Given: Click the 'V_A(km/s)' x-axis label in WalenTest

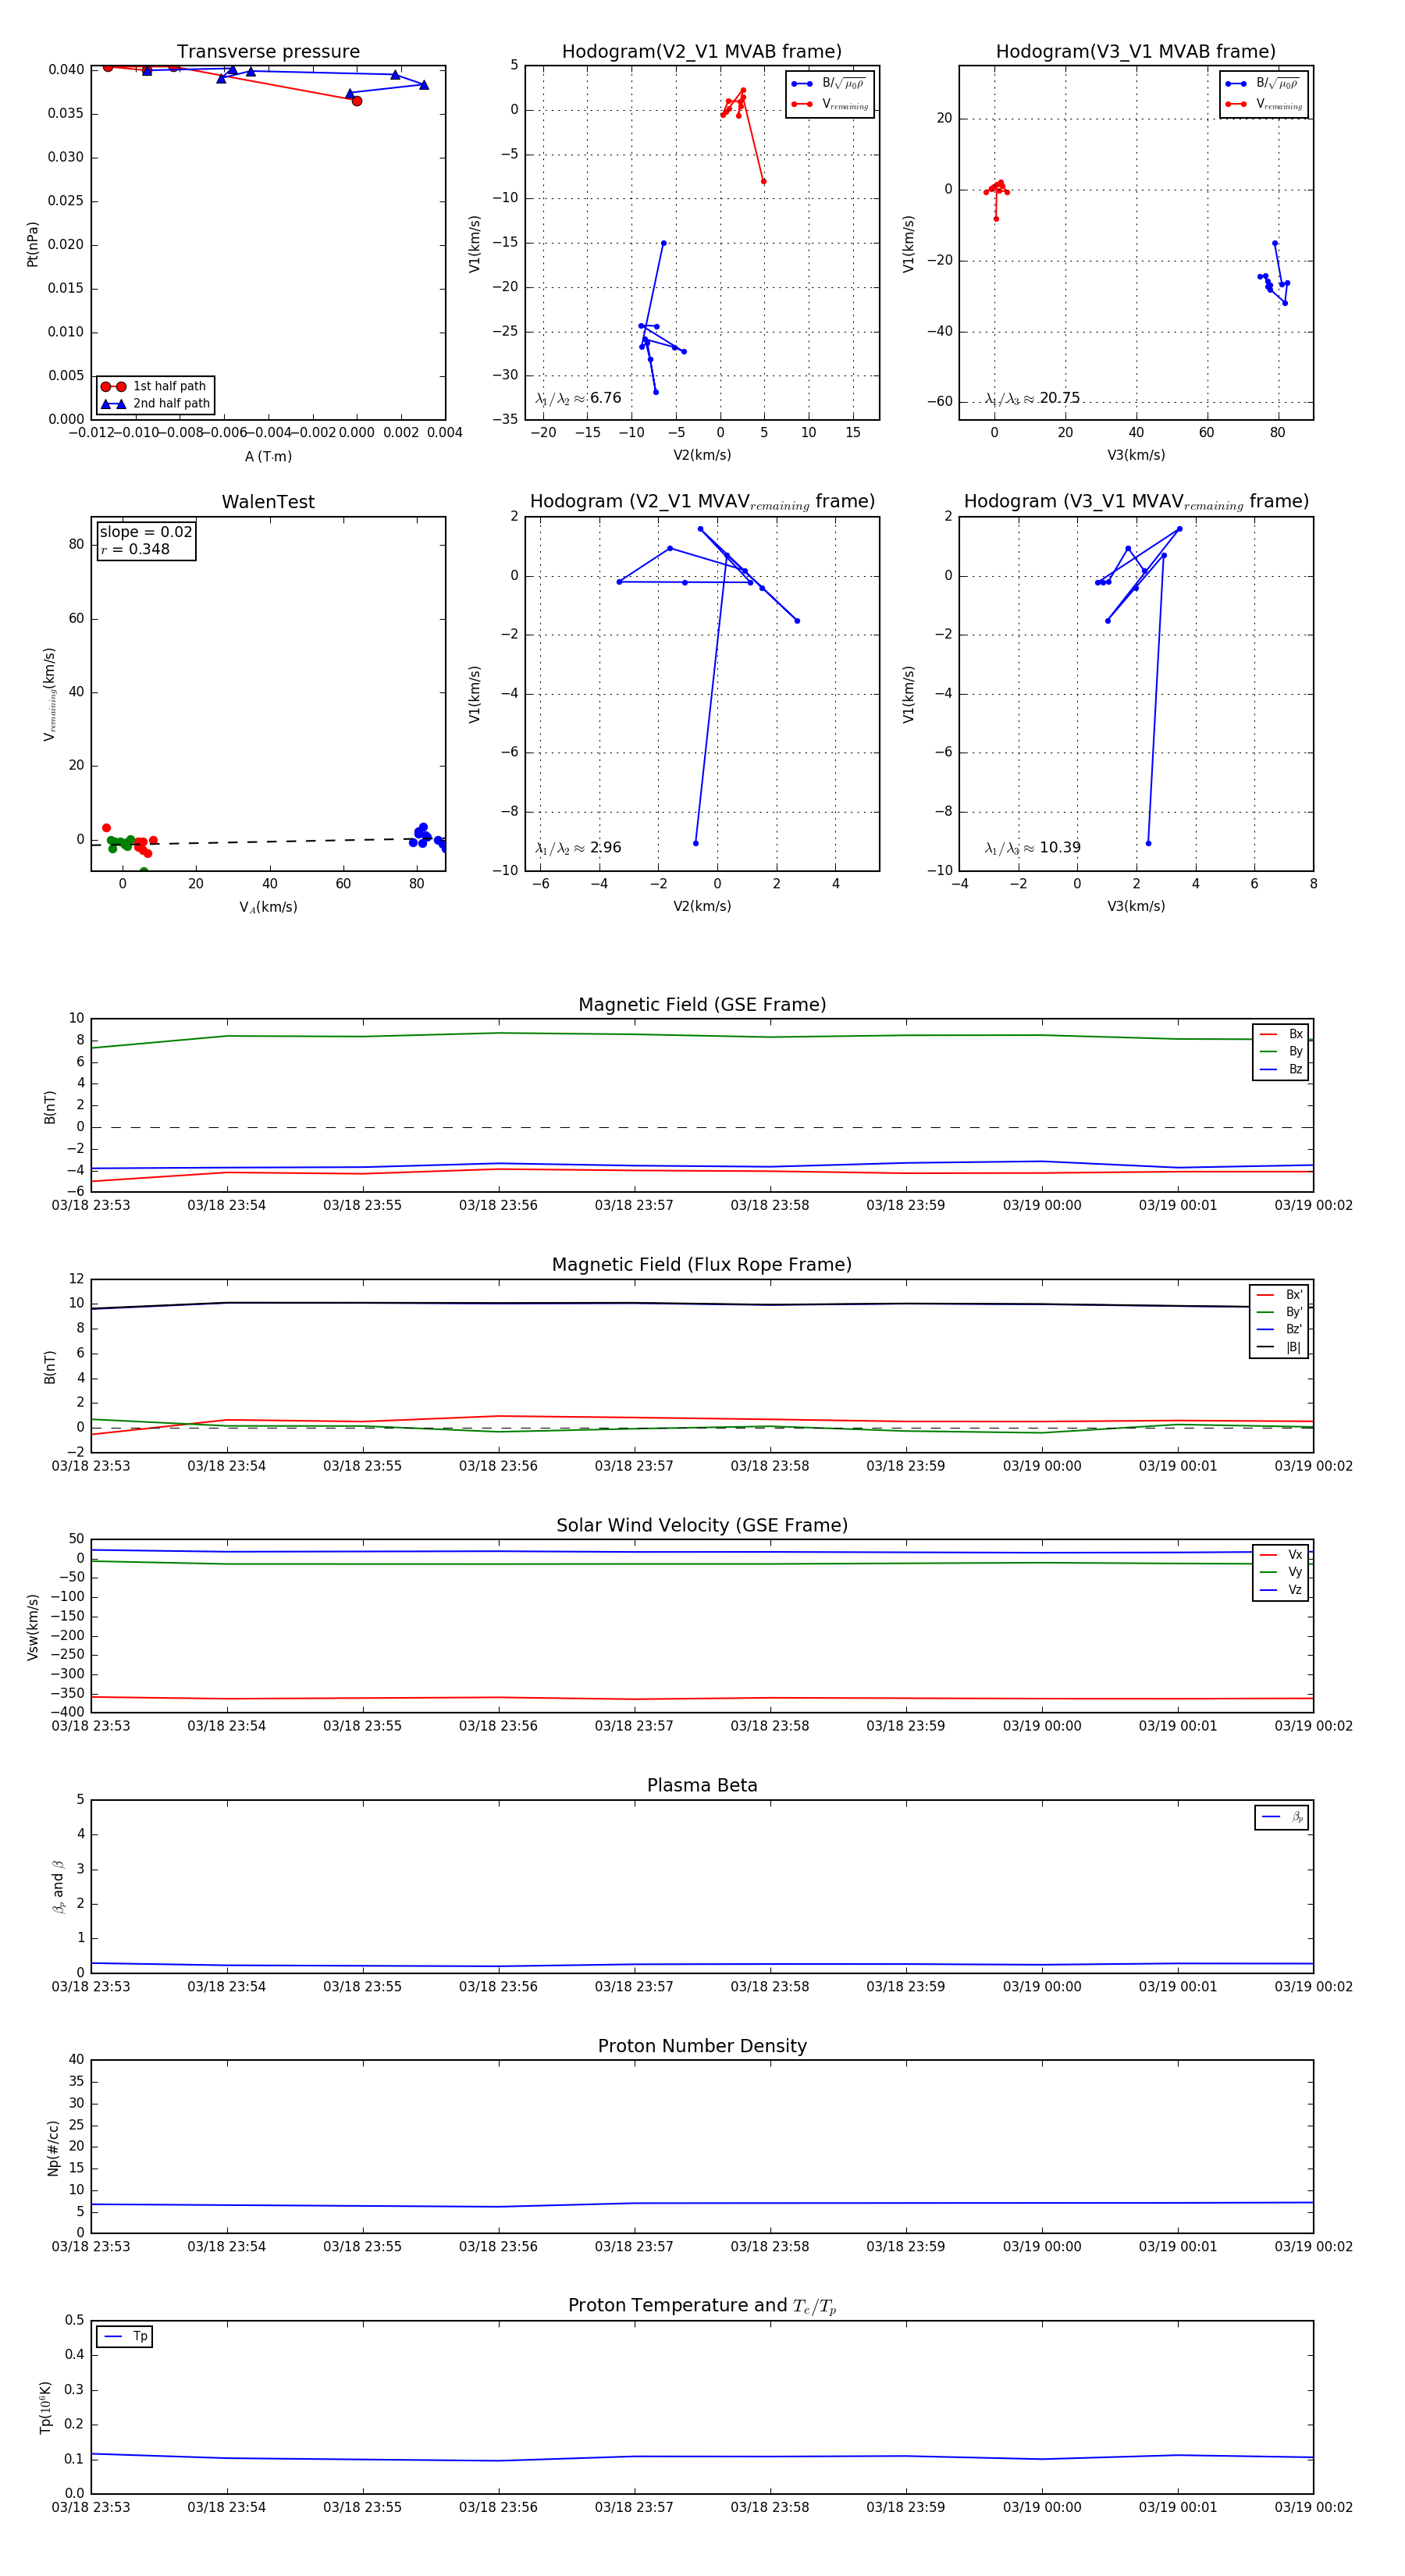Looking at the screenshot, I should point(268,907).
